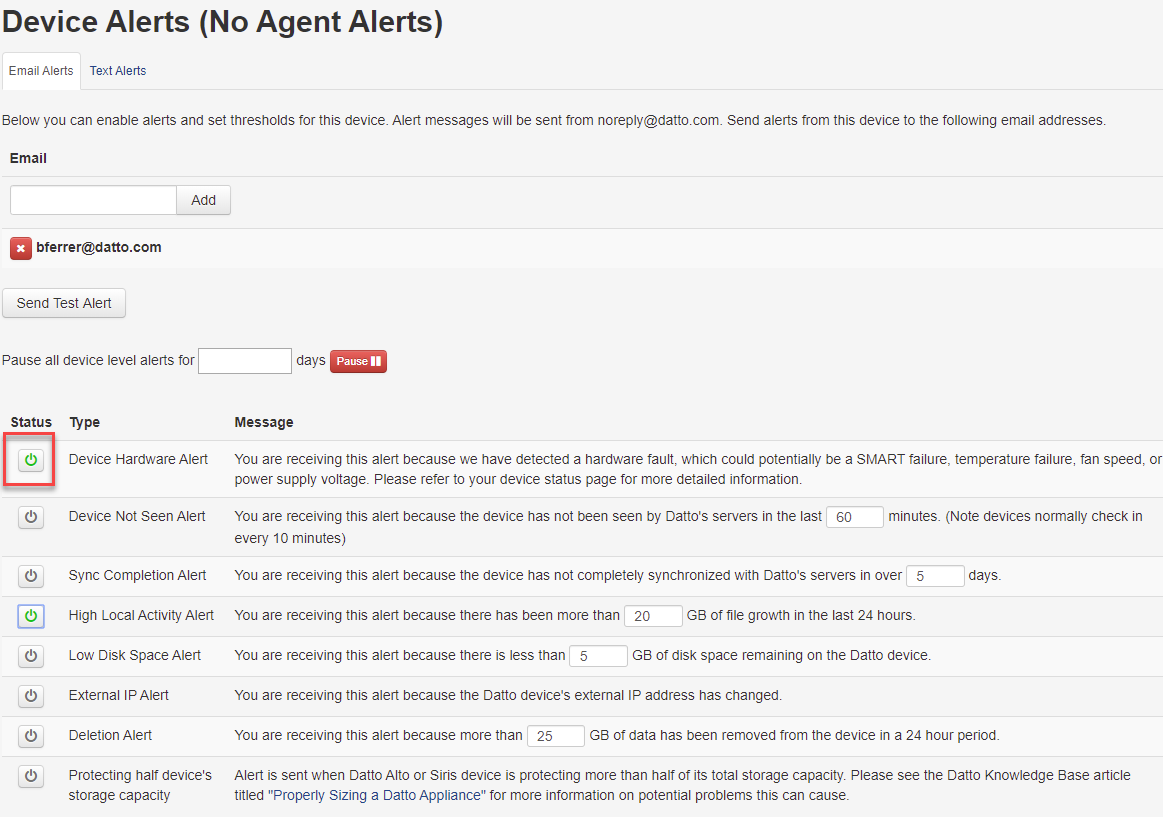Edit the Device Not Seen minutes field
1163x817 pixels.
pyautogui.click(x=854, y=517)
